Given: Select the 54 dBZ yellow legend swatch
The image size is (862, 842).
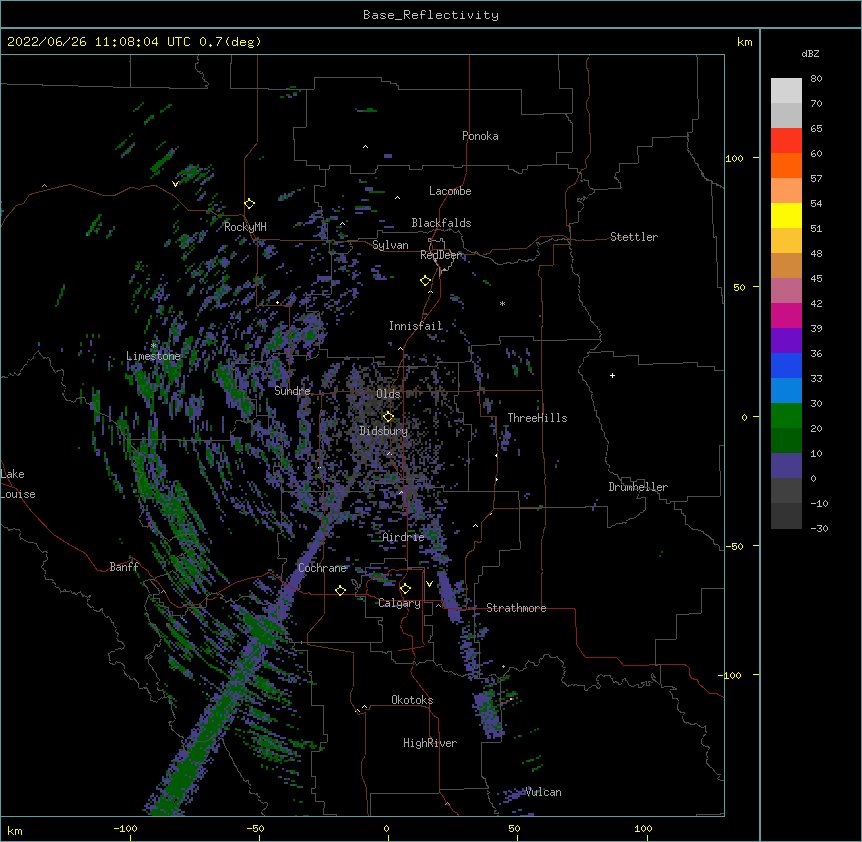Looking at the screenshot, I should point(786,215).
